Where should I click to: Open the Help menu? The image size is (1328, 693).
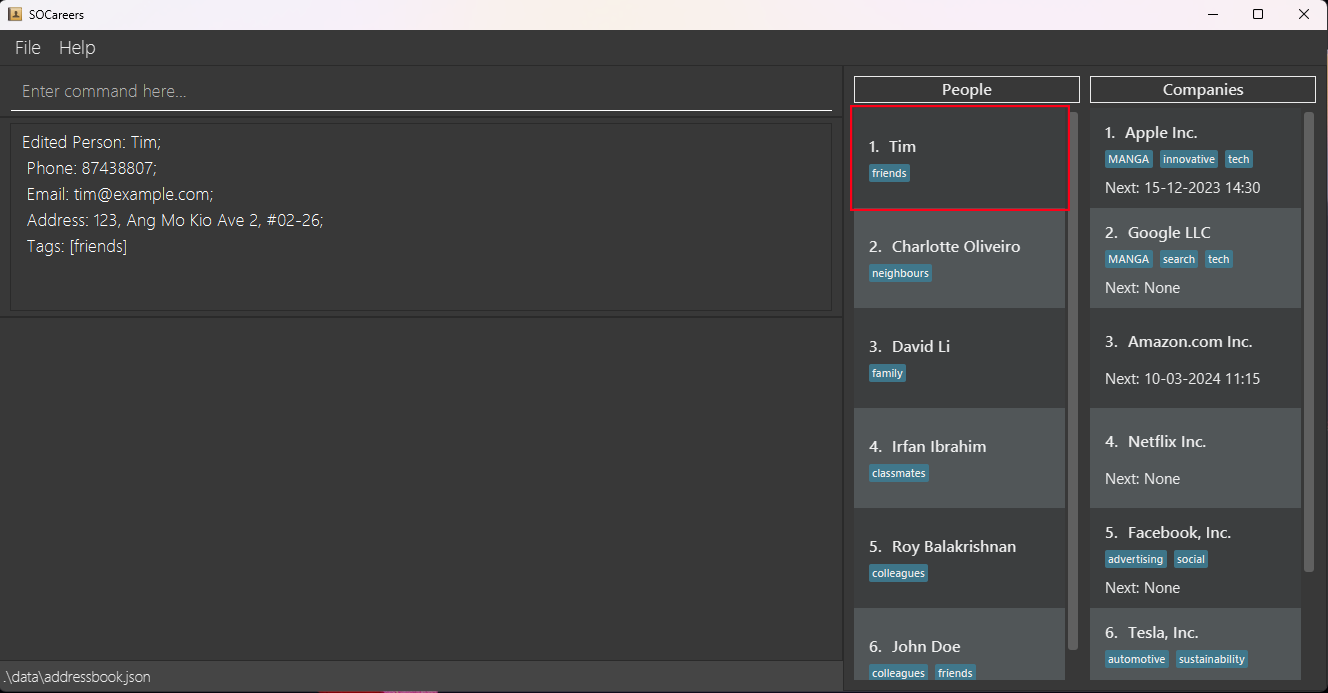coord(77,47)
